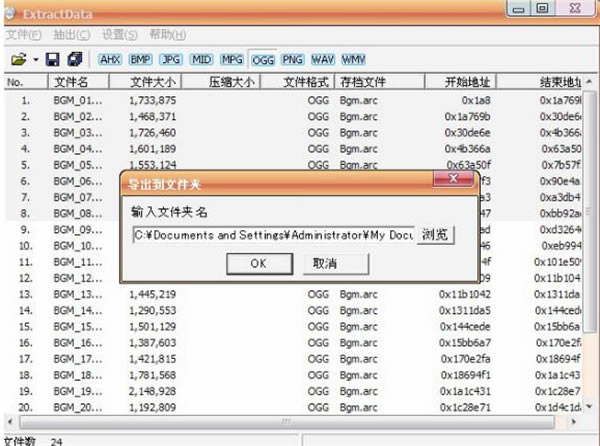Click start address 0x1c28e71
This screenshot has width=600, height=446.
(x=465, y=408)
